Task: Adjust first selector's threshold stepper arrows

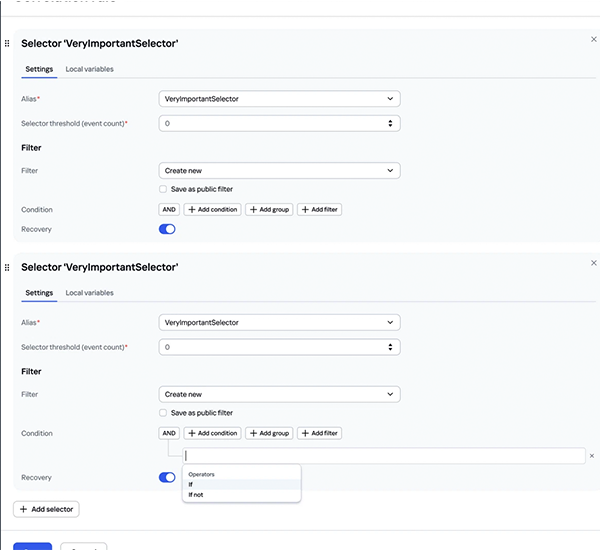Action: pos(390,123)
